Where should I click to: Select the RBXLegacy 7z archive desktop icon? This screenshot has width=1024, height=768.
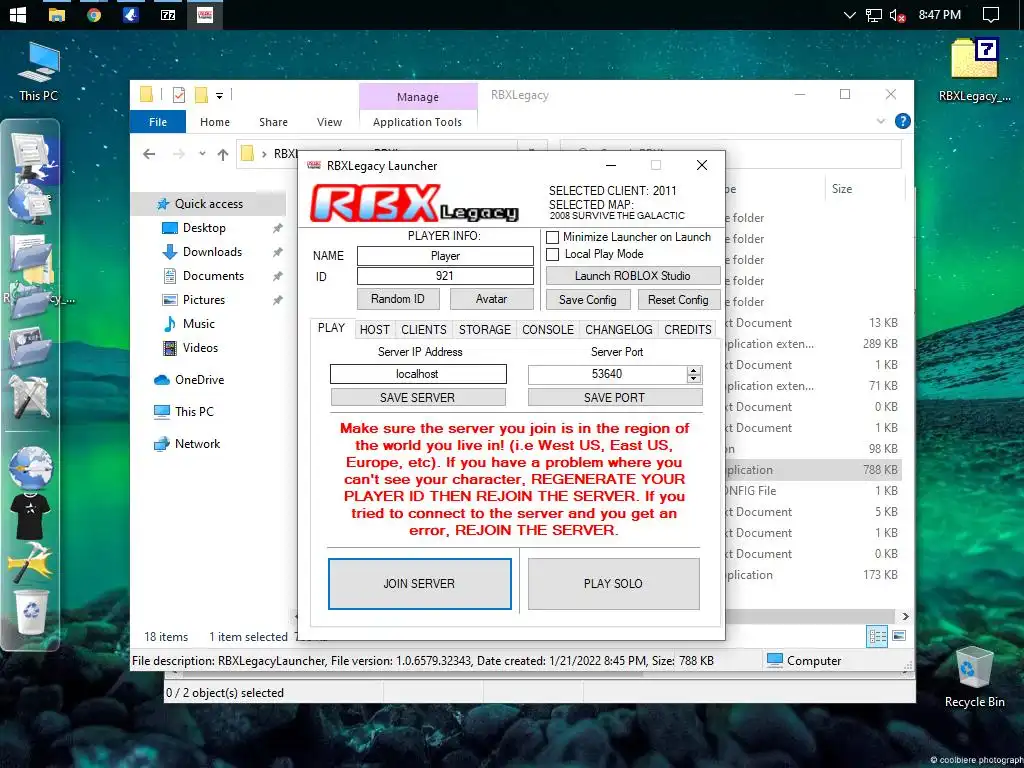(x=974, y=71)
